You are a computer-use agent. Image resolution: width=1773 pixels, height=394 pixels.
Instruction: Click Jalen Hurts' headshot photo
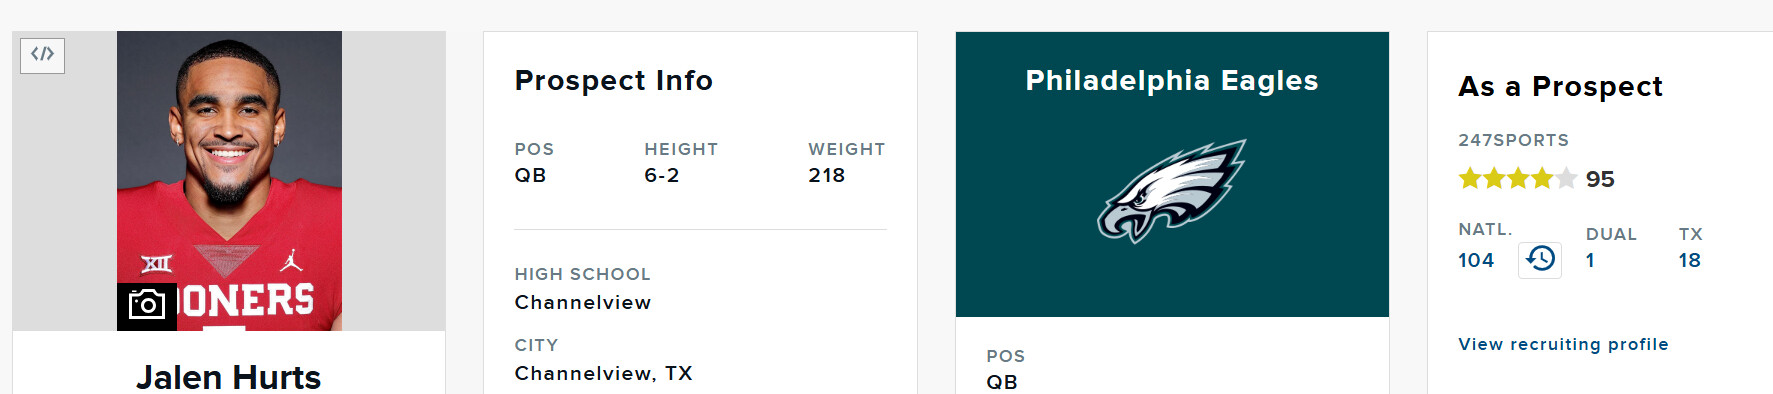click(229, 181)
